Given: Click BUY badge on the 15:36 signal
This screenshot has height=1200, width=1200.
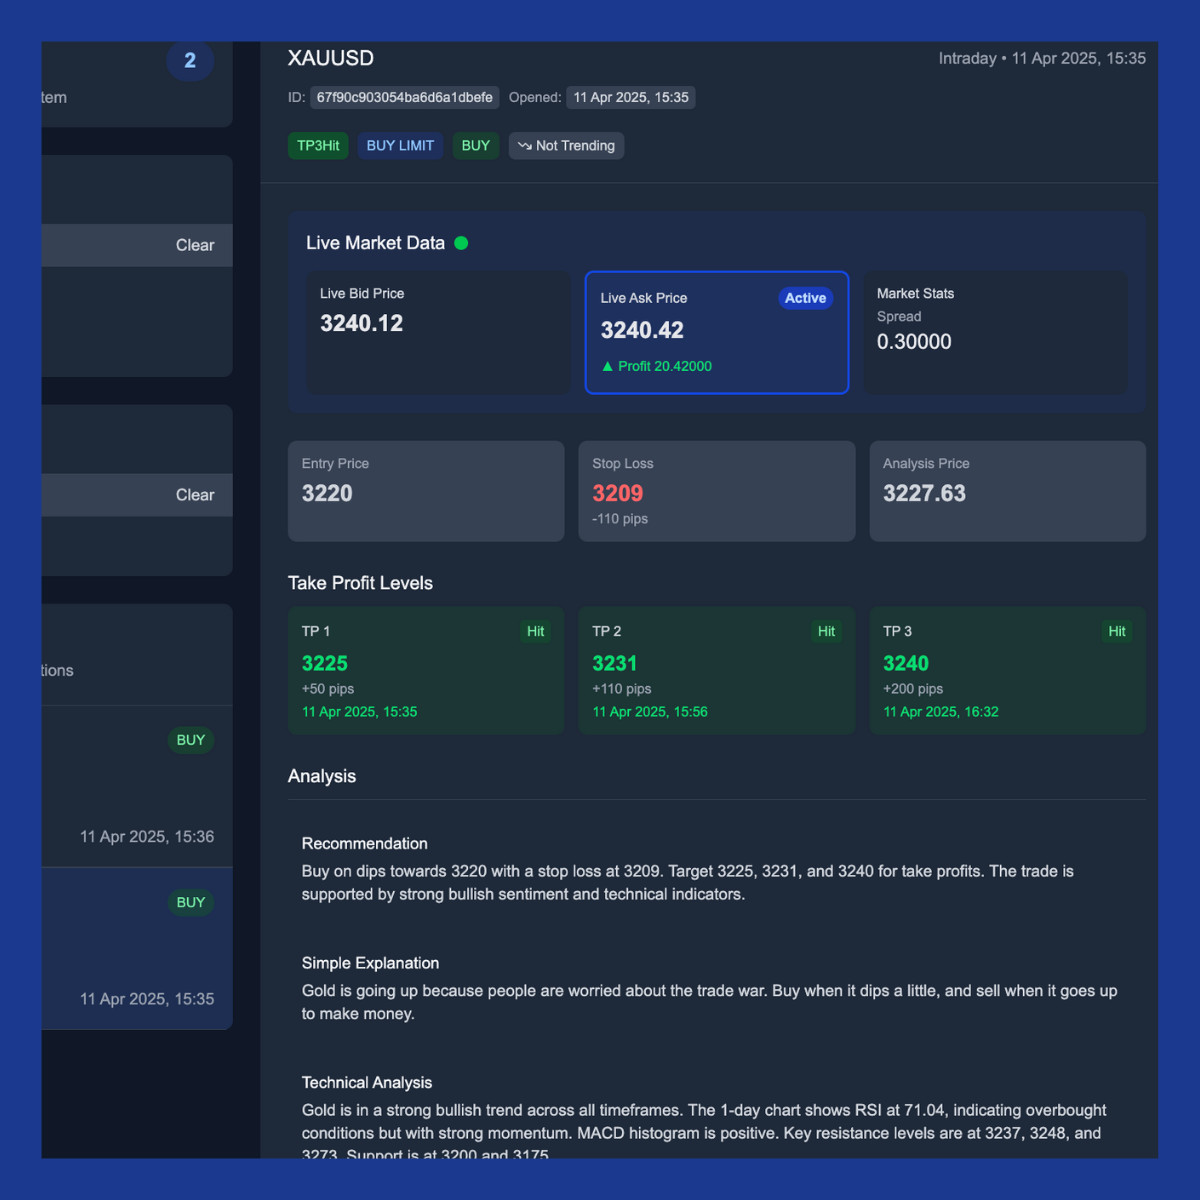Looking at the screenshot, I should click(191, 740).
